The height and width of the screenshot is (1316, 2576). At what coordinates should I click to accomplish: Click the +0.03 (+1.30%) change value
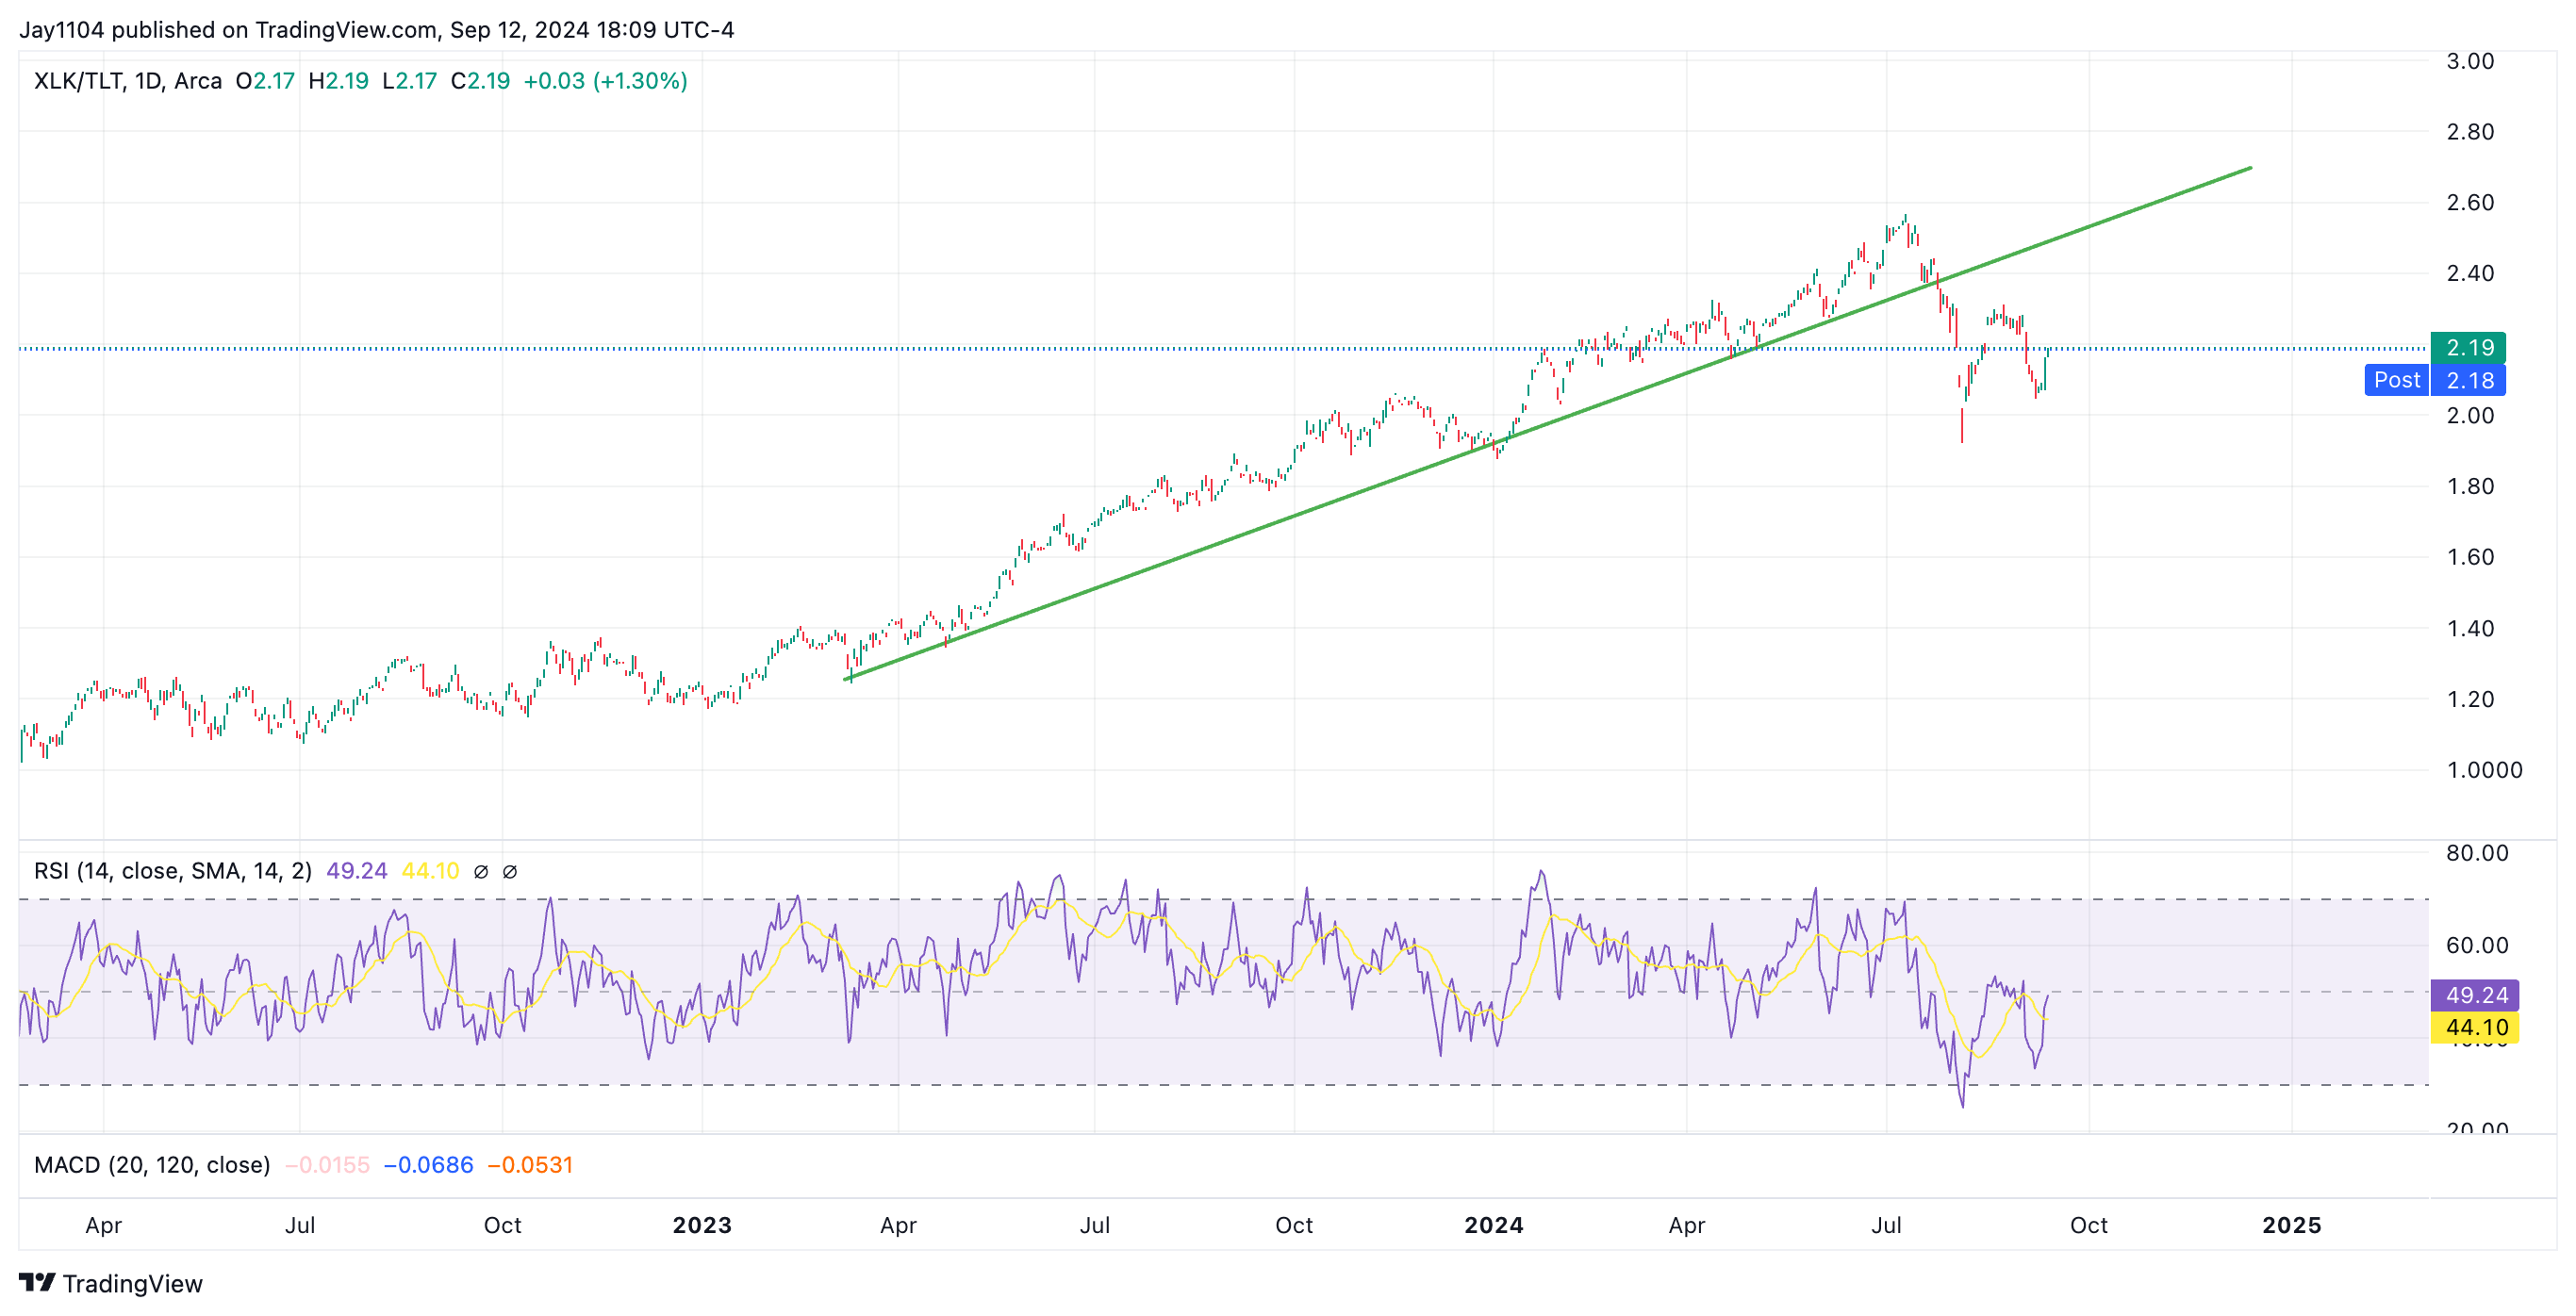tap(606, 81)
